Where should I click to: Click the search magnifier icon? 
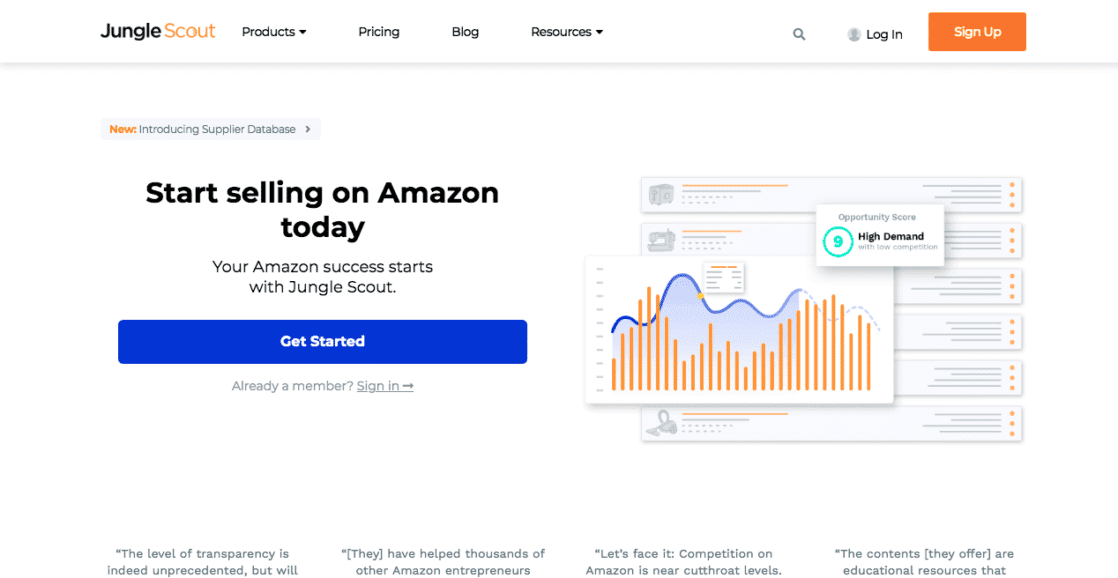point(799,33)
